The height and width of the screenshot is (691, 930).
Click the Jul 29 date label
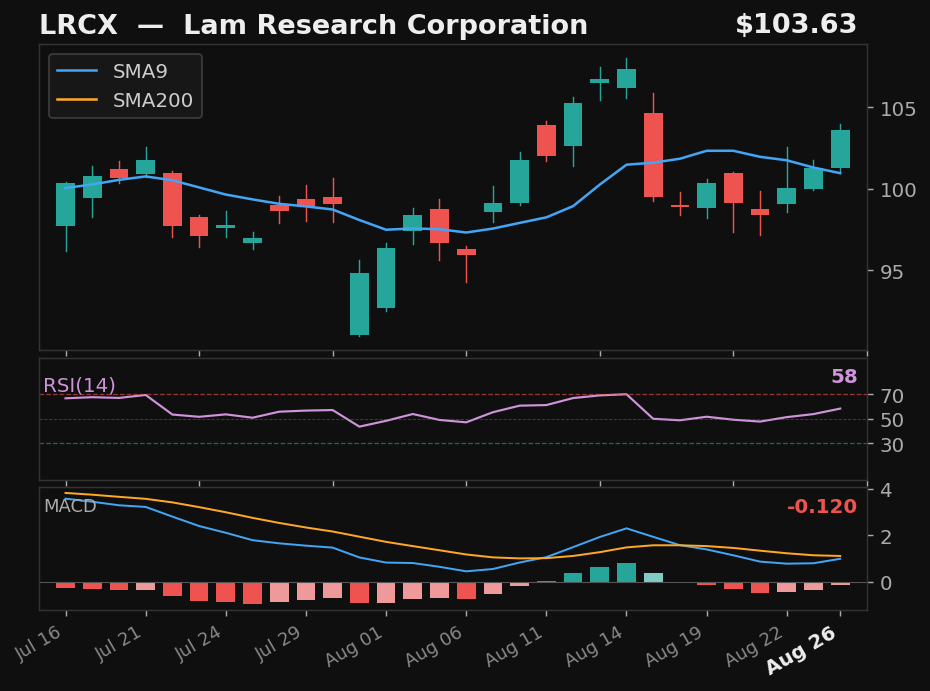(x=279, y=644)
